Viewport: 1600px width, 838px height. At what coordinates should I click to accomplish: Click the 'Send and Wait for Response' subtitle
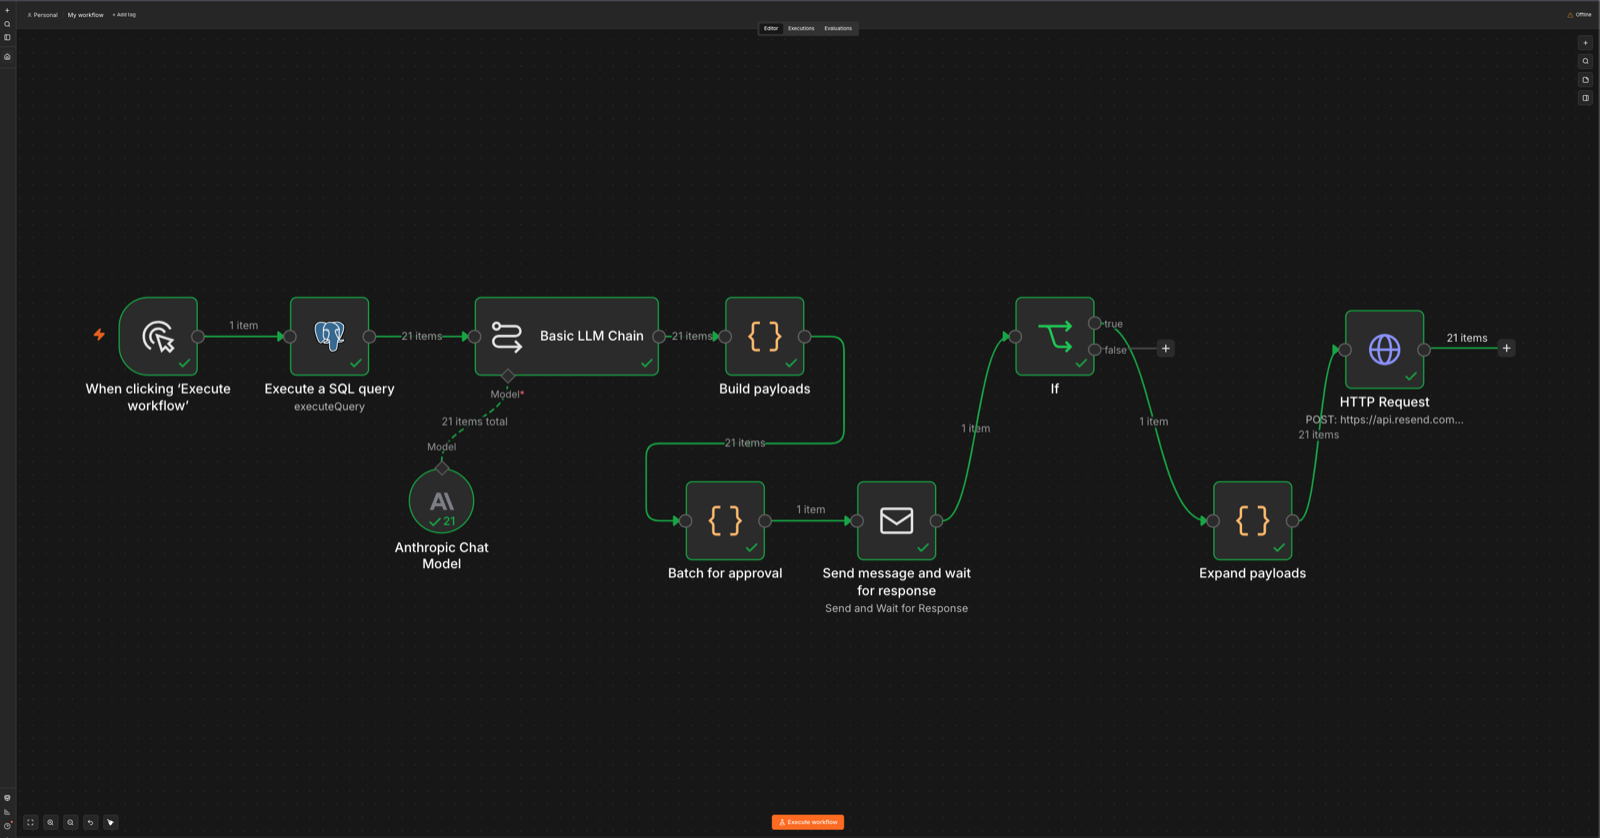click(897, 608)
